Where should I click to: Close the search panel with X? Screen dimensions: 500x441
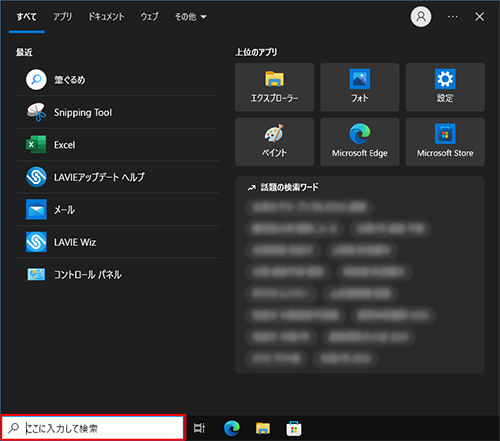point(479,16)
